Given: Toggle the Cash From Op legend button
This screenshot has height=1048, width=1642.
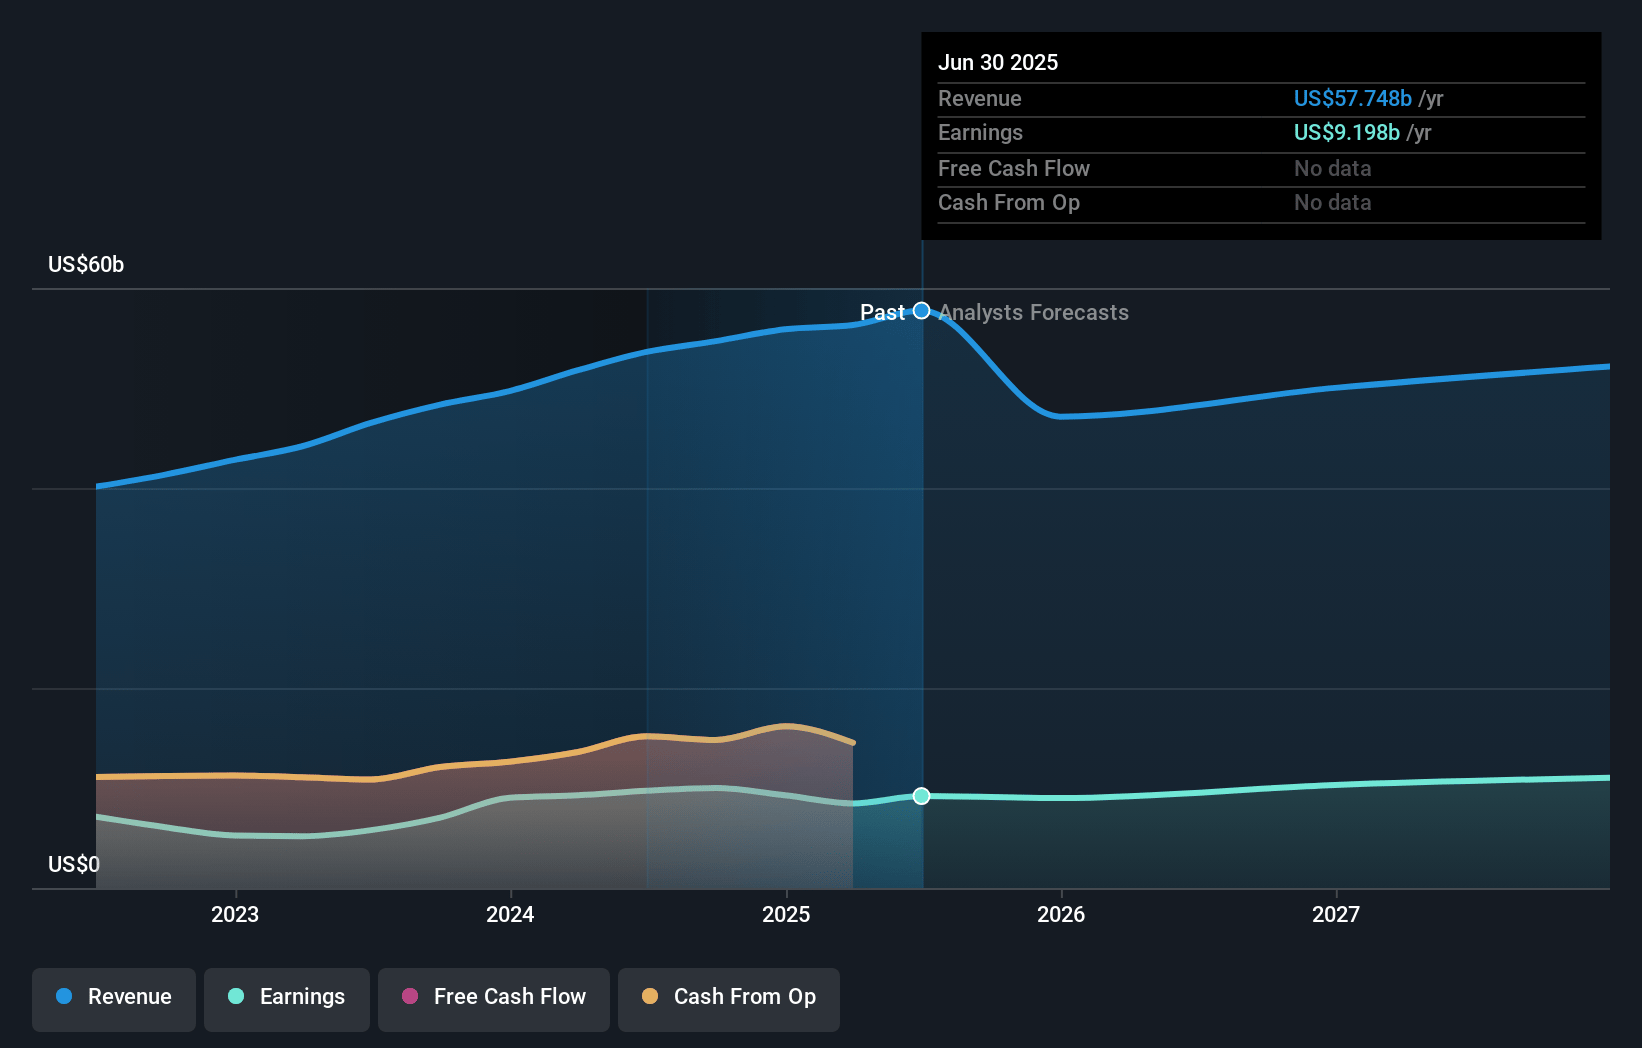Looking at the screenshot, I should 729,999.
